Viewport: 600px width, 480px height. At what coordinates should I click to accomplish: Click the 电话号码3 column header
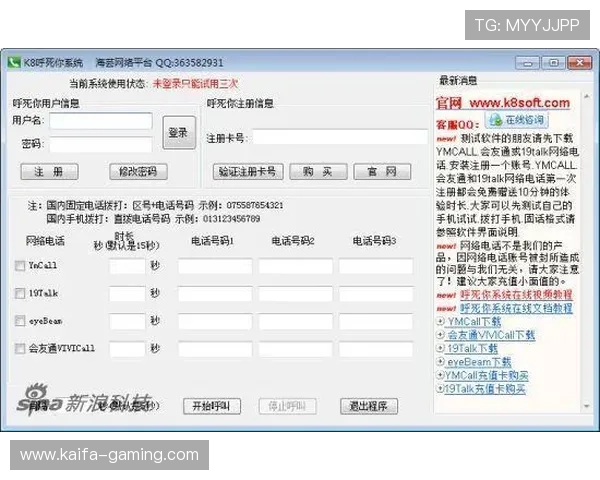374,241
